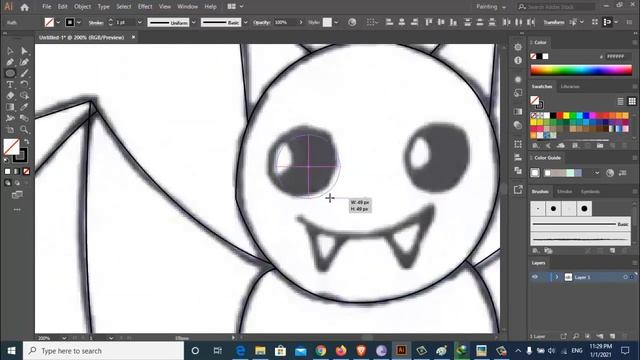The width and height of the screenshot is (640, 360).
Task: Set fill mode to Gradient
Action: pyautogui.click(x=17, y=171)
